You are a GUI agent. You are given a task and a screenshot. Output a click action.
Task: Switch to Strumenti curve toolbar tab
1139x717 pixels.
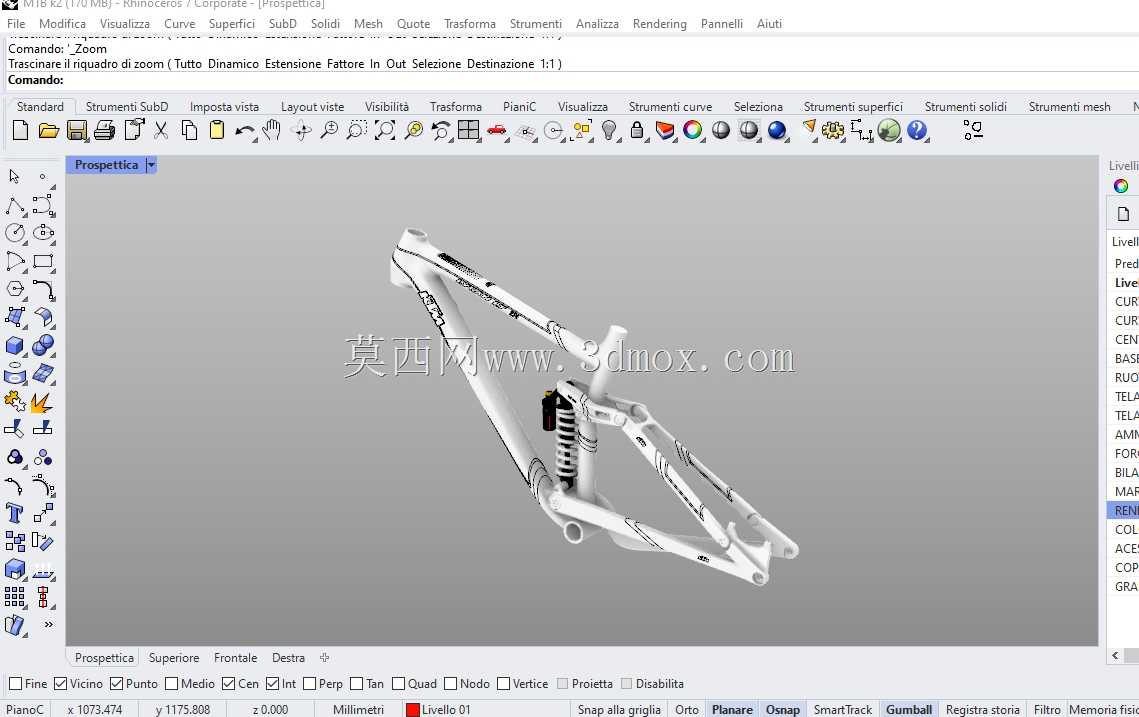[x=670, y=106]
